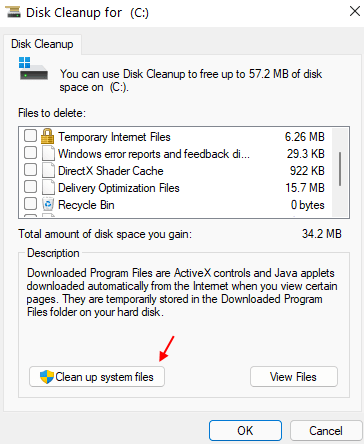Dismiss dialog with Cancel button
Image resolution: width=364 pixels, height=444 pixels.
pos(326,431)
